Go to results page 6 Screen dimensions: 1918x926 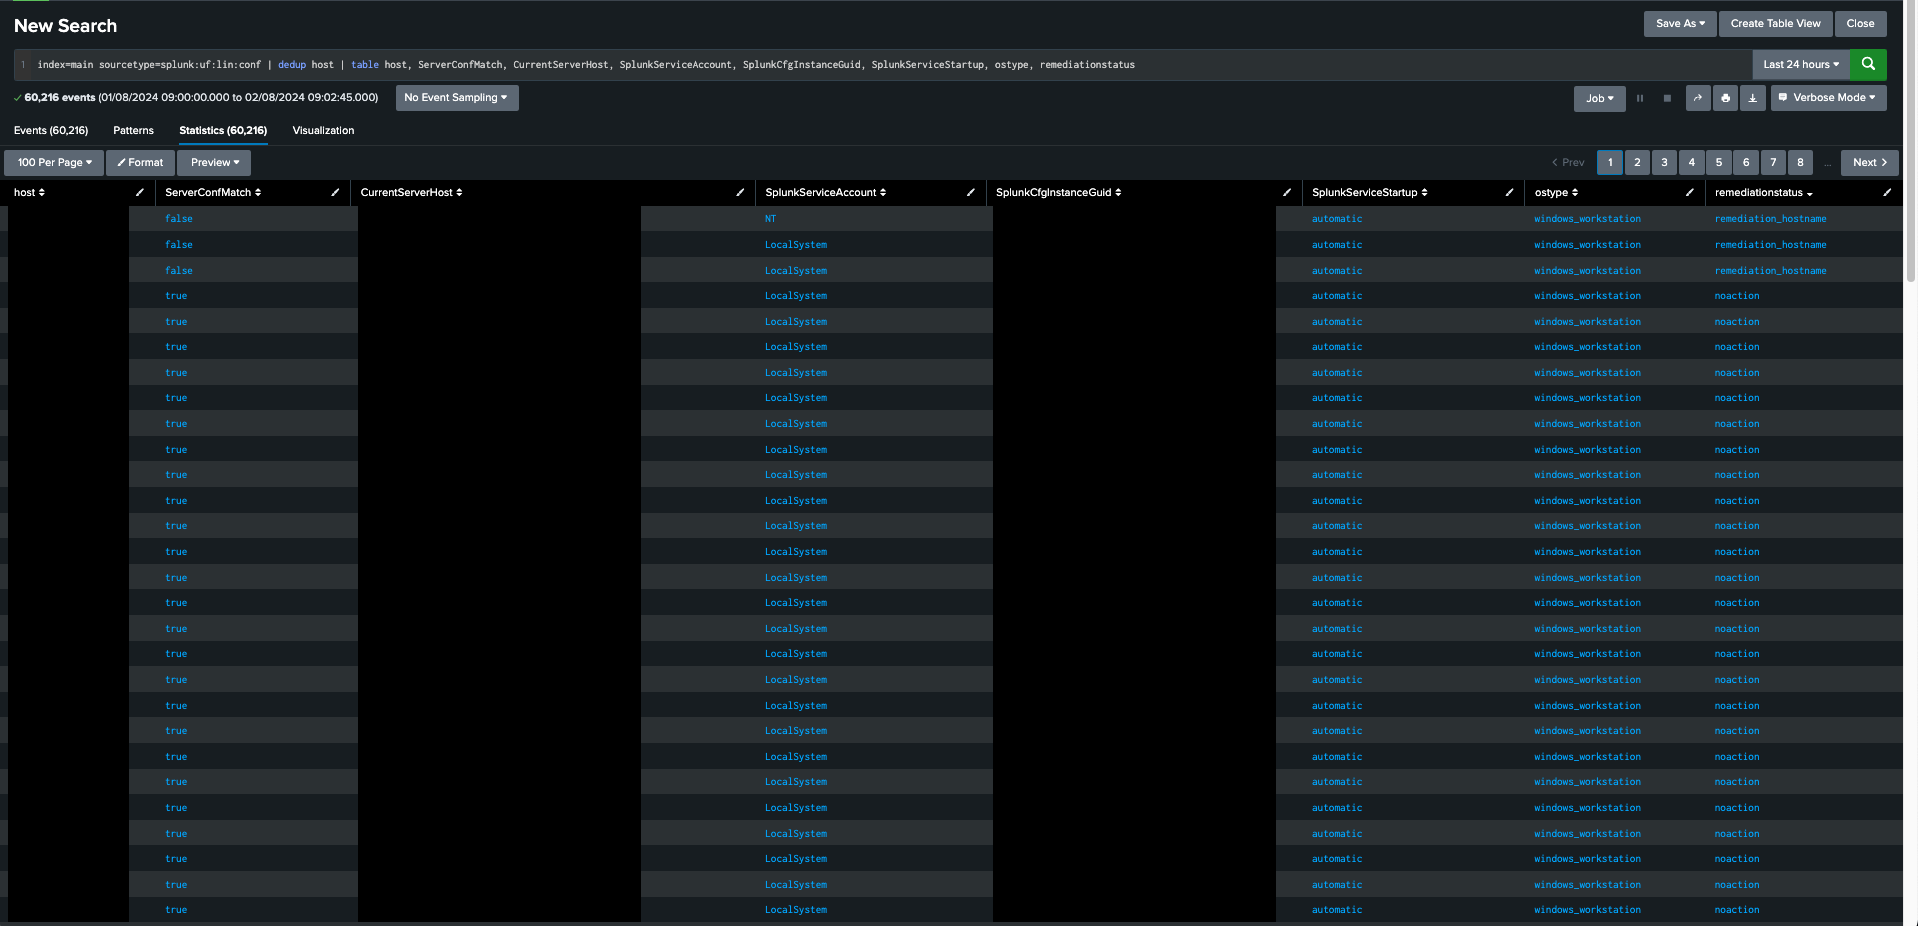click(x=1746, y=162)
